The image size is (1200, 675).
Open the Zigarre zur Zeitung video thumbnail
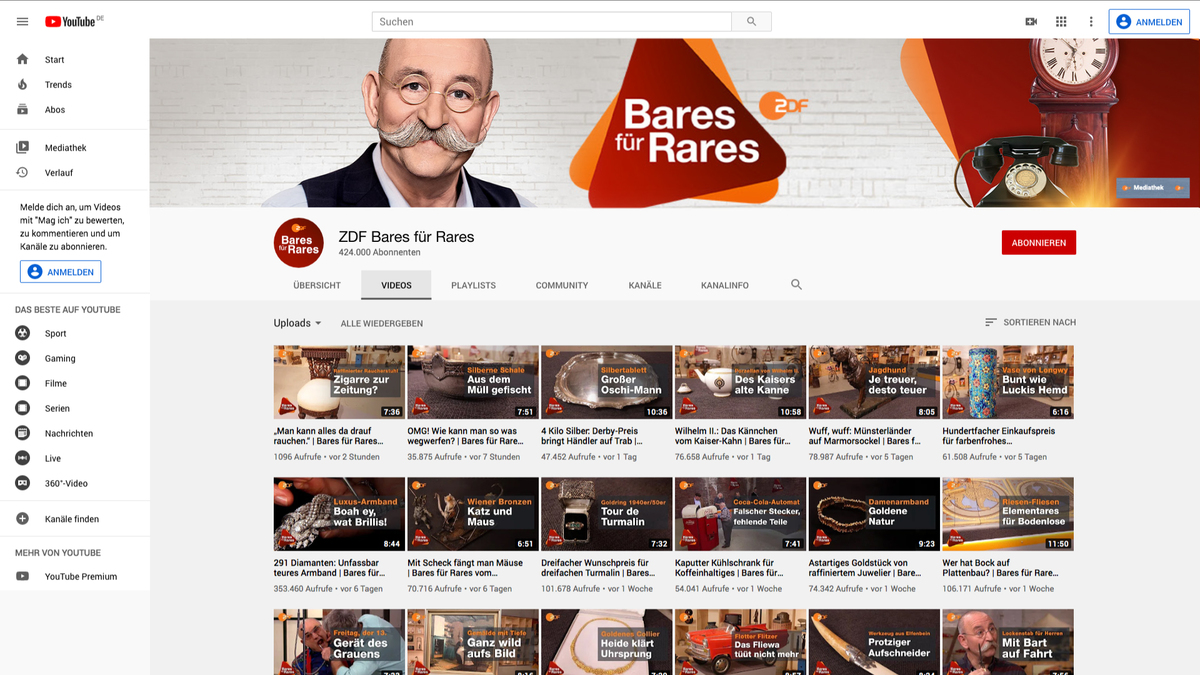339,382
